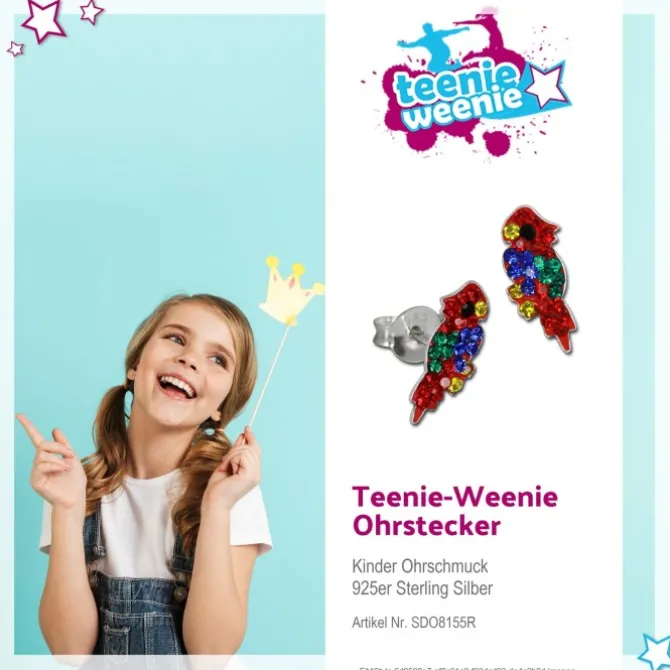The height and width of the screenshot is (670, 670).
Task: Click the tiny star below the large star
Action: click(x=15, y=49)
